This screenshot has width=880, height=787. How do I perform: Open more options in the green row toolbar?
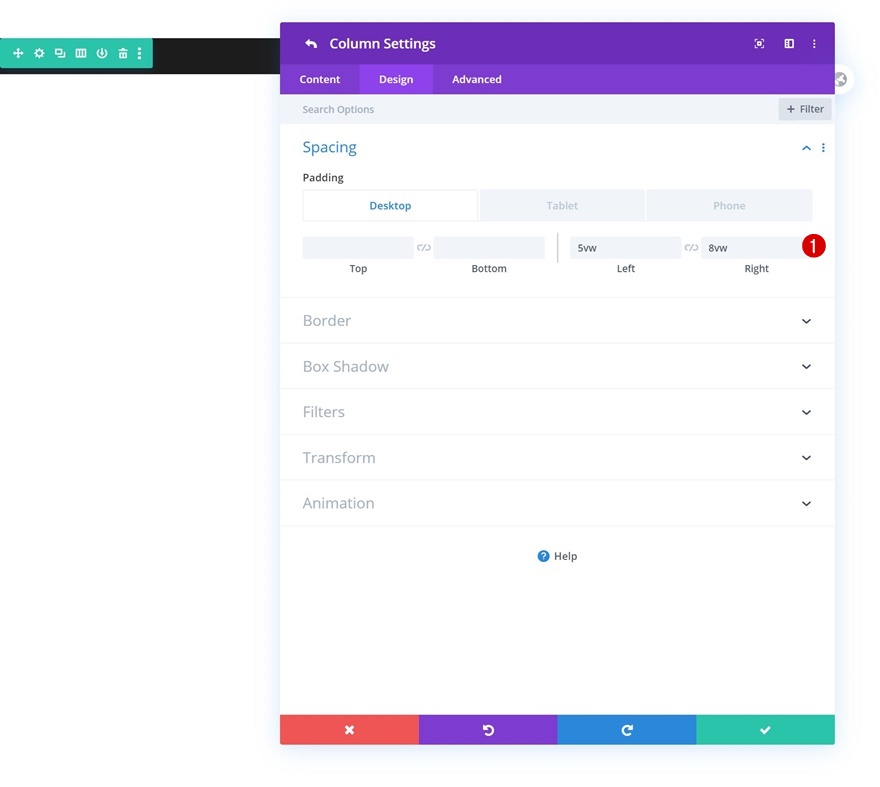click(139, 53)
